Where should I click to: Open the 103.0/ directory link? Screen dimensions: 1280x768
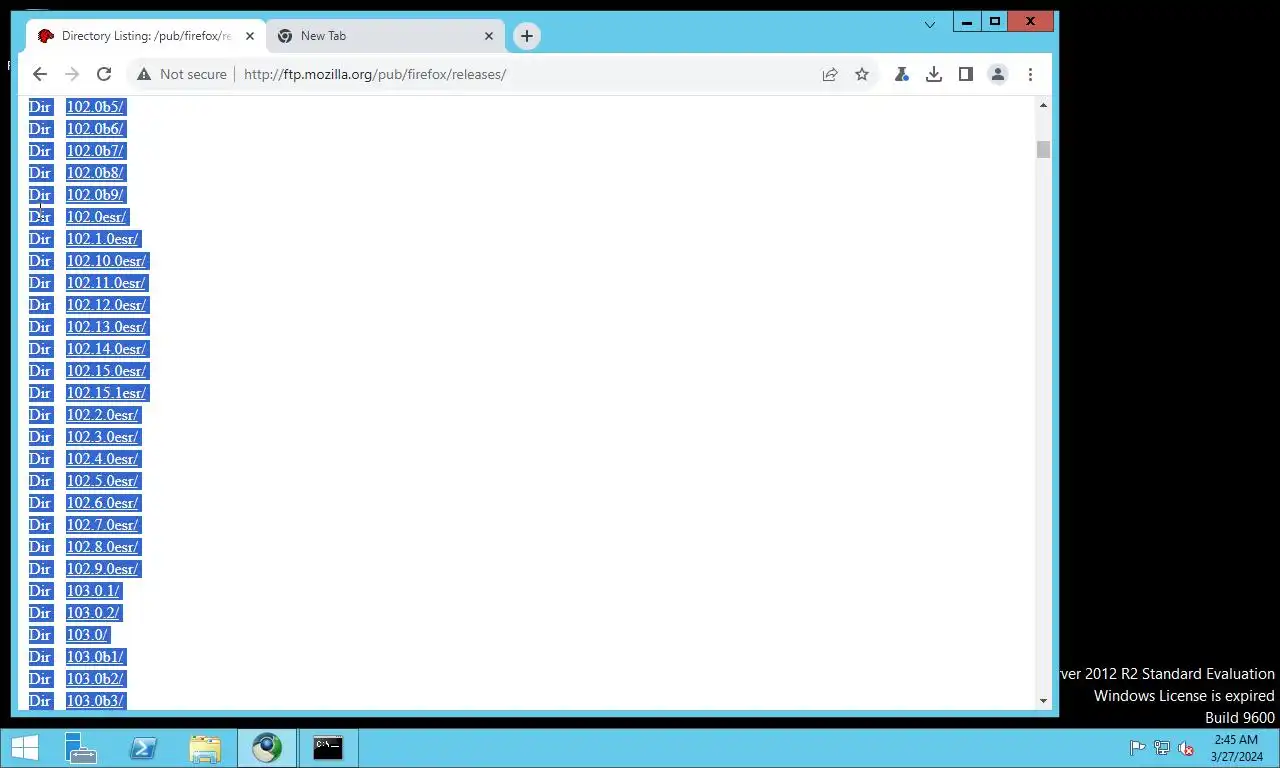tap(88, 635)
